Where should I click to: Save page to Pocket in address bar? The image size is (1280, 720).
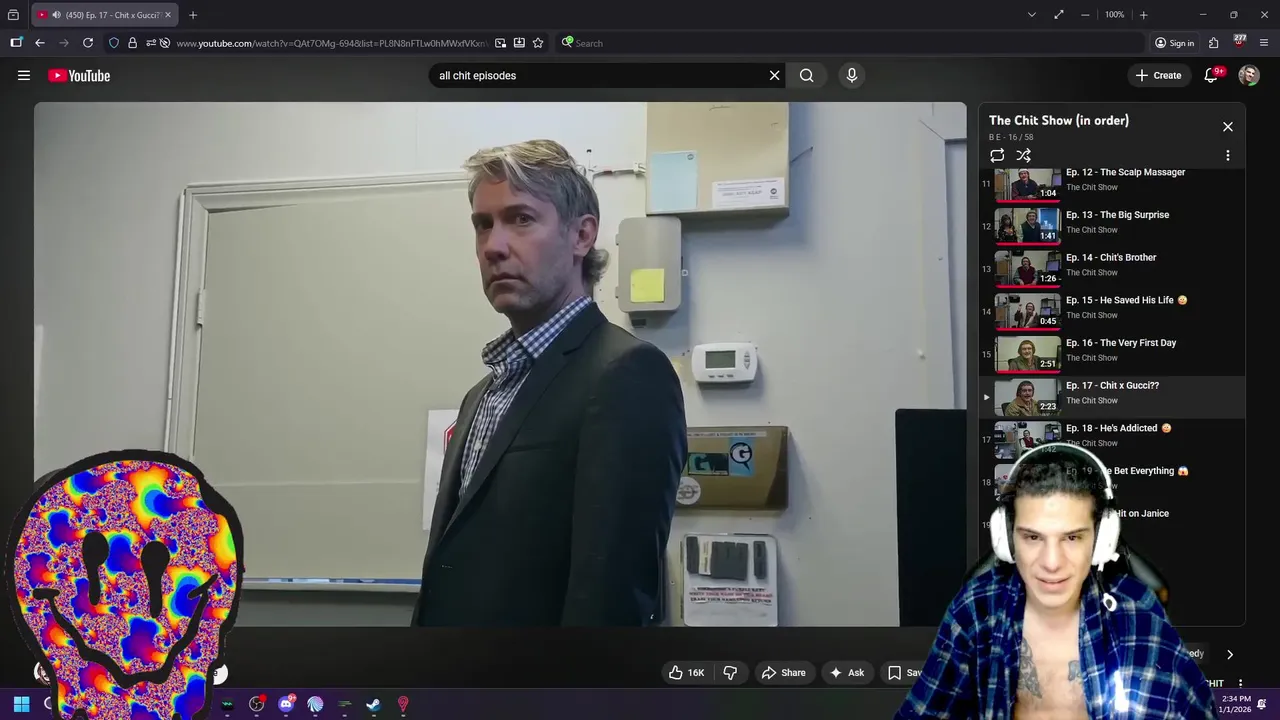coord(519,43)
